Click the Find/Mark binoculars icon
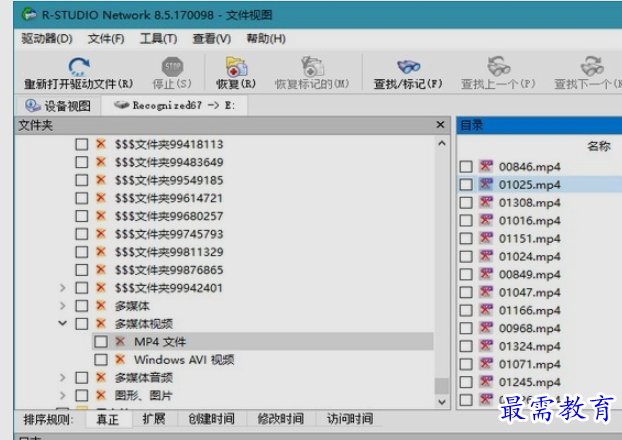This screenshot has width=622, height=440. point(408,66)
